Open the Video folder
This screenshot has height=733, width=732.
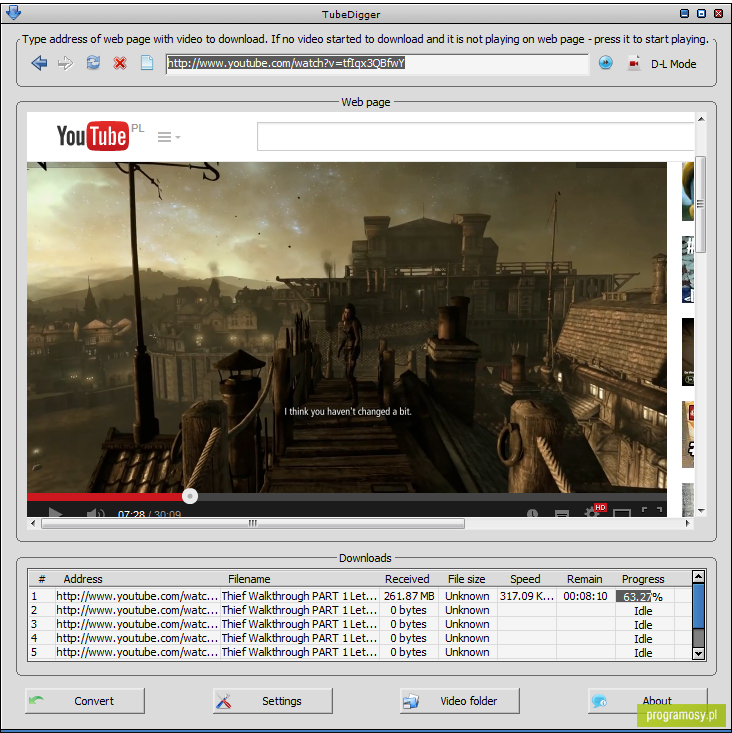point(459,701)
